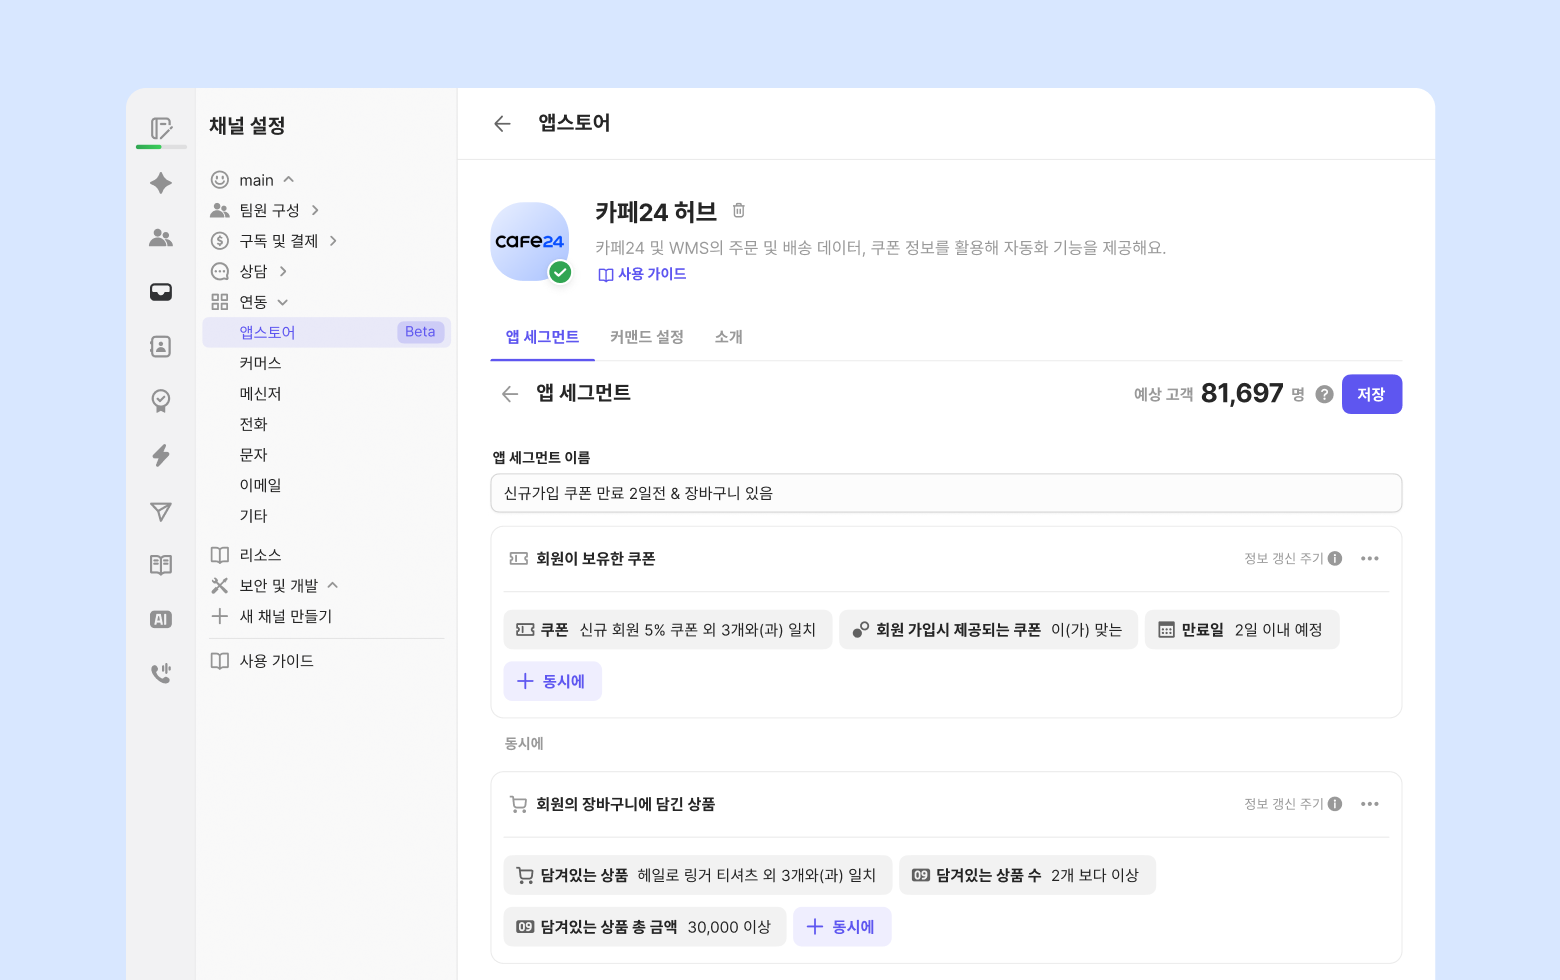The height and width of the screenshot is (980, 1560).
Task: Select 커머스 in the sidebar
Action: pyautogui.click(x=260, y=363)
